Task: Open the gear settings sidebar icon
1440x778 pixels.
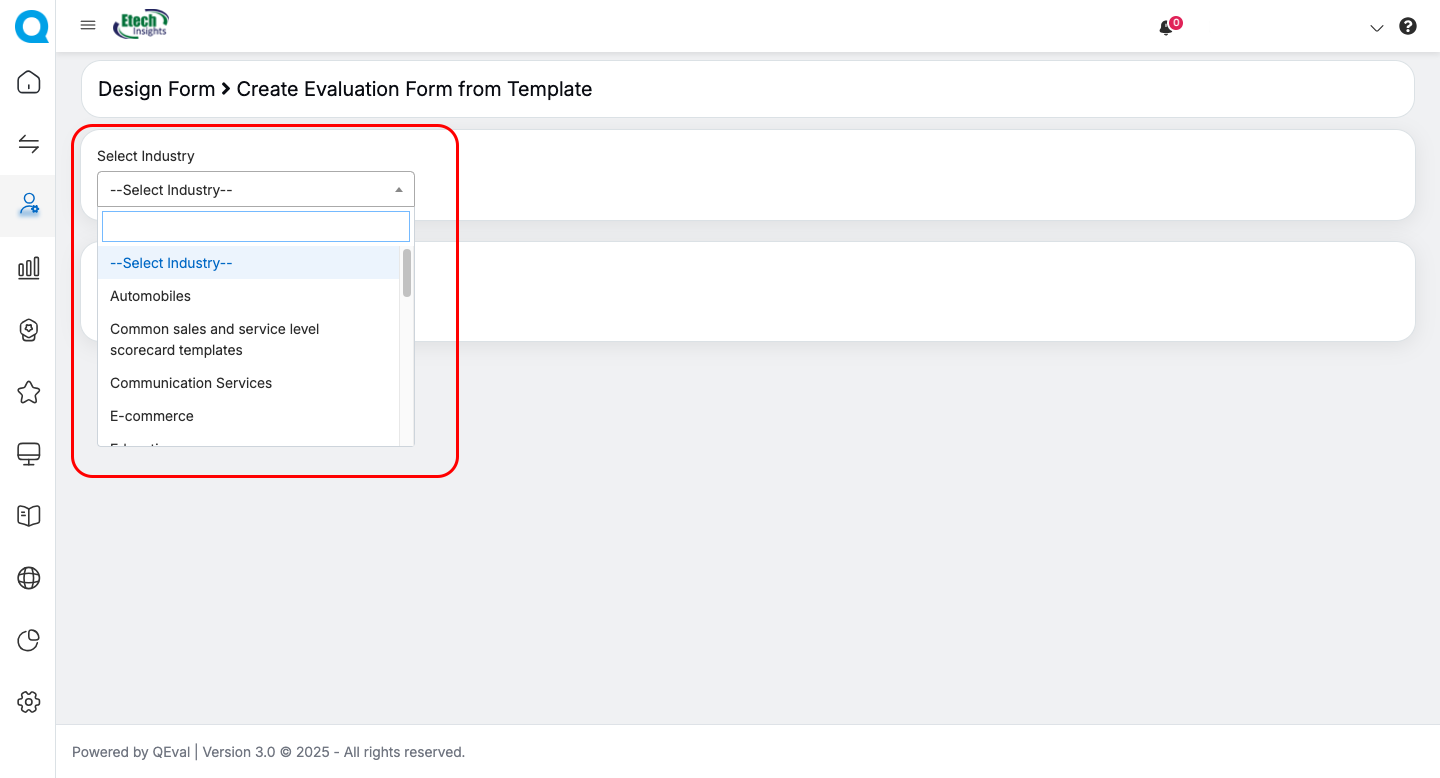Action: [29, 702]
